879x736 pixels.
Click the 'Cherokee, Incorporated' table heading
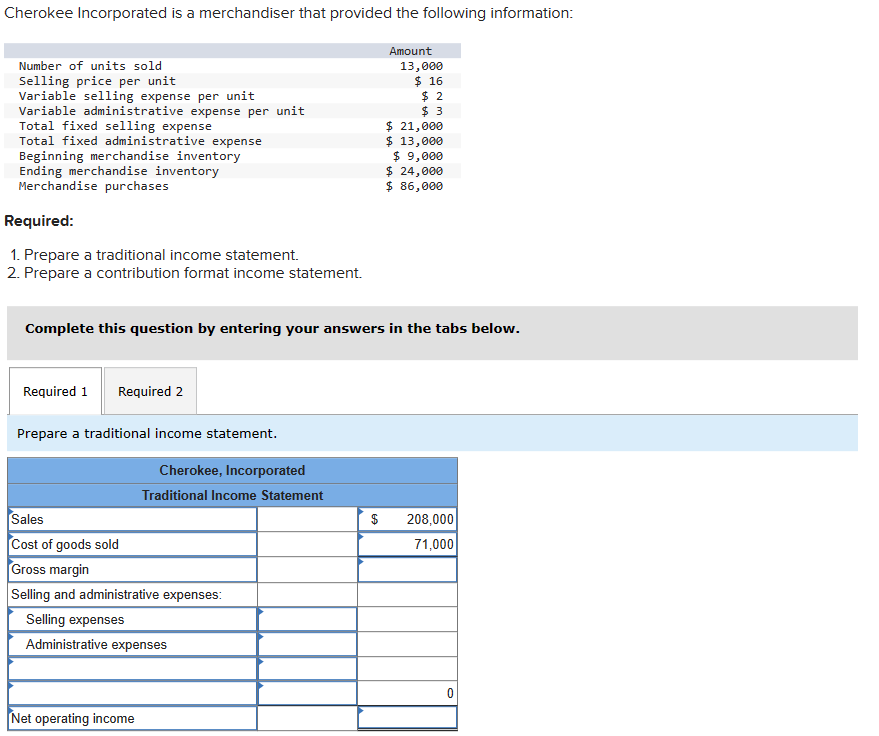[233, 470]
